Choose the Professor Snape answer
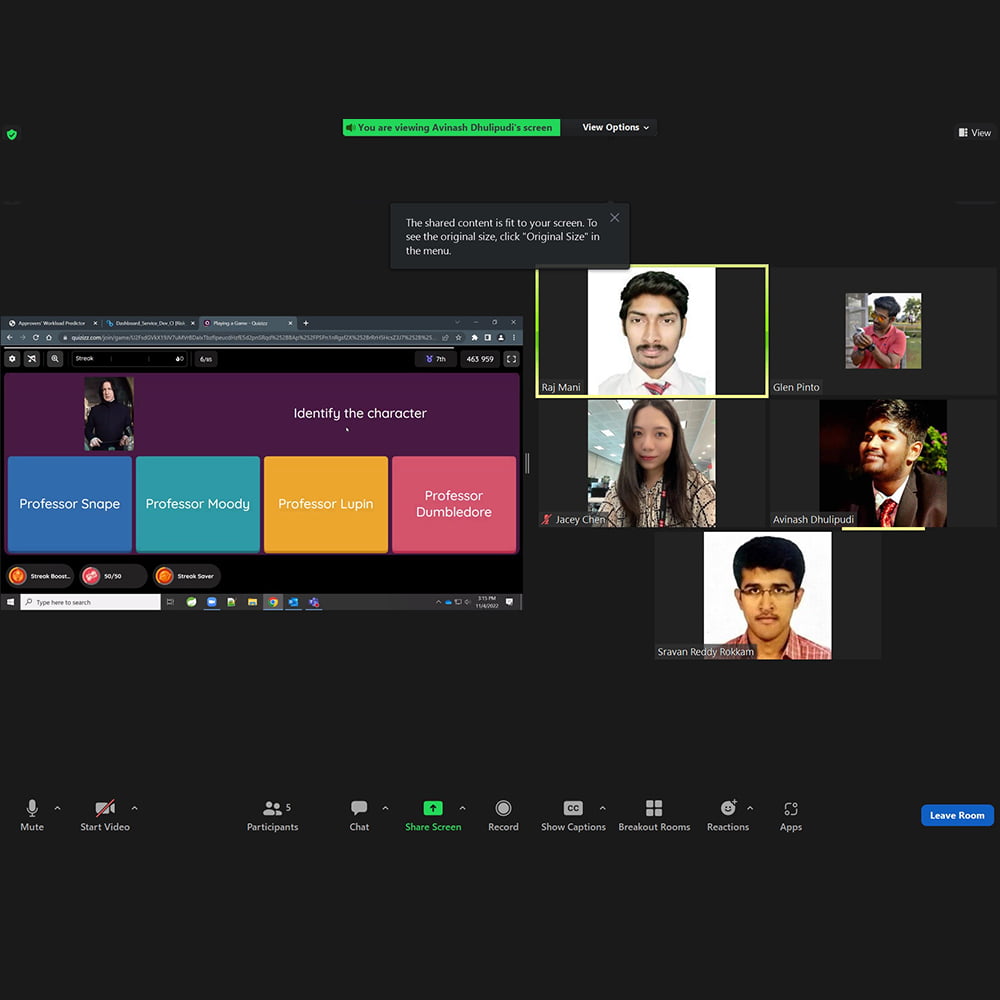1000x1000 pixels. coord(70,504)
